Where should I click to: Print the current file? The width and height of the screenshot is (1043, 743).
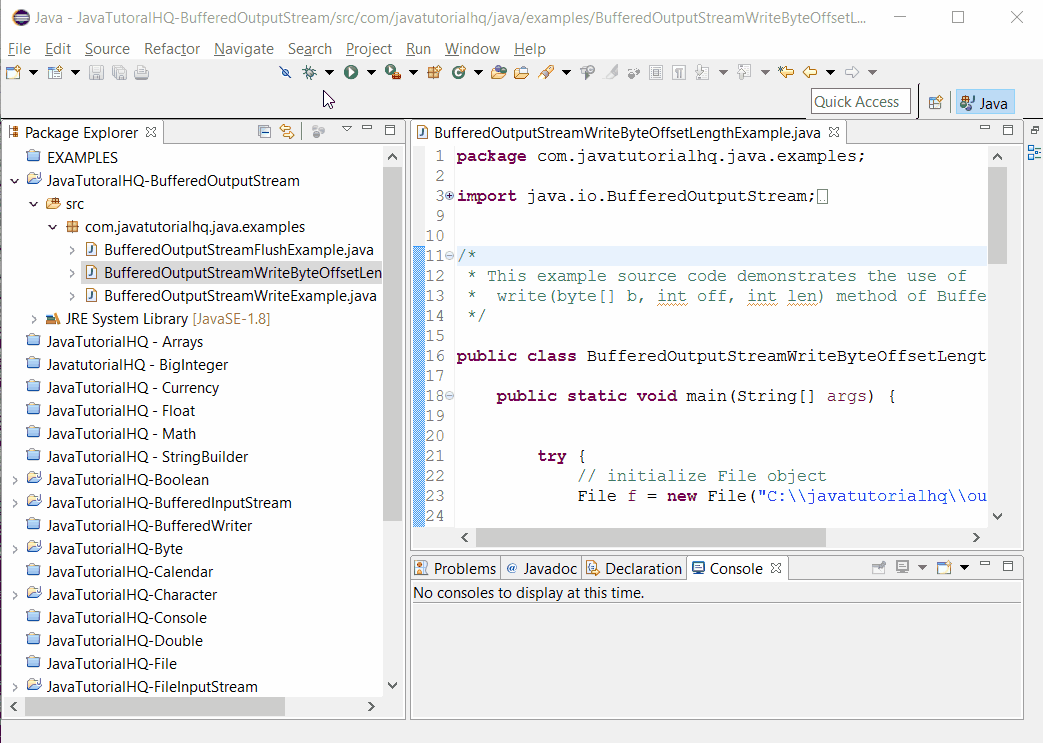139,72
